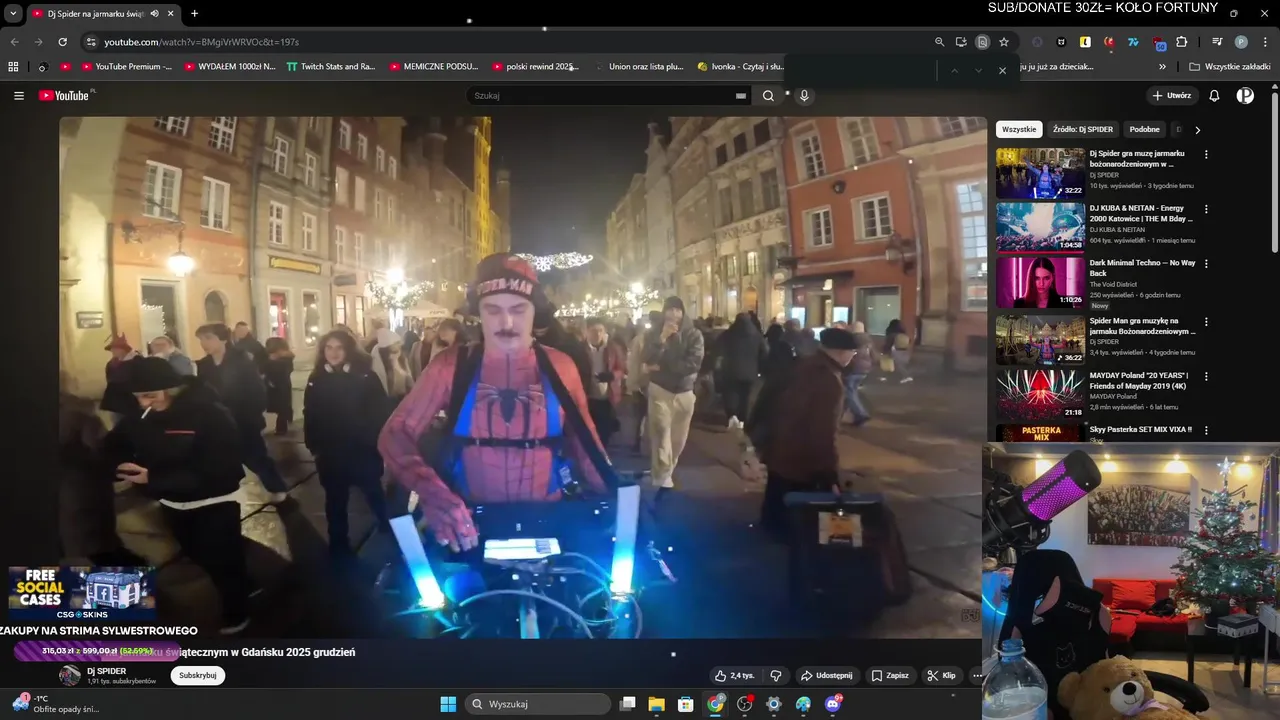
Task: Click the Udostępnij share button
Action: 826,675
